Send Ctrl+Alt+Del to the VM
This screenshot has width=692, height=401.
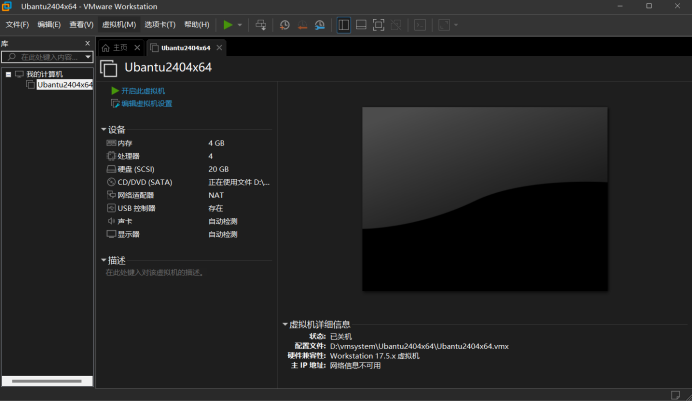tap(261, 25)
